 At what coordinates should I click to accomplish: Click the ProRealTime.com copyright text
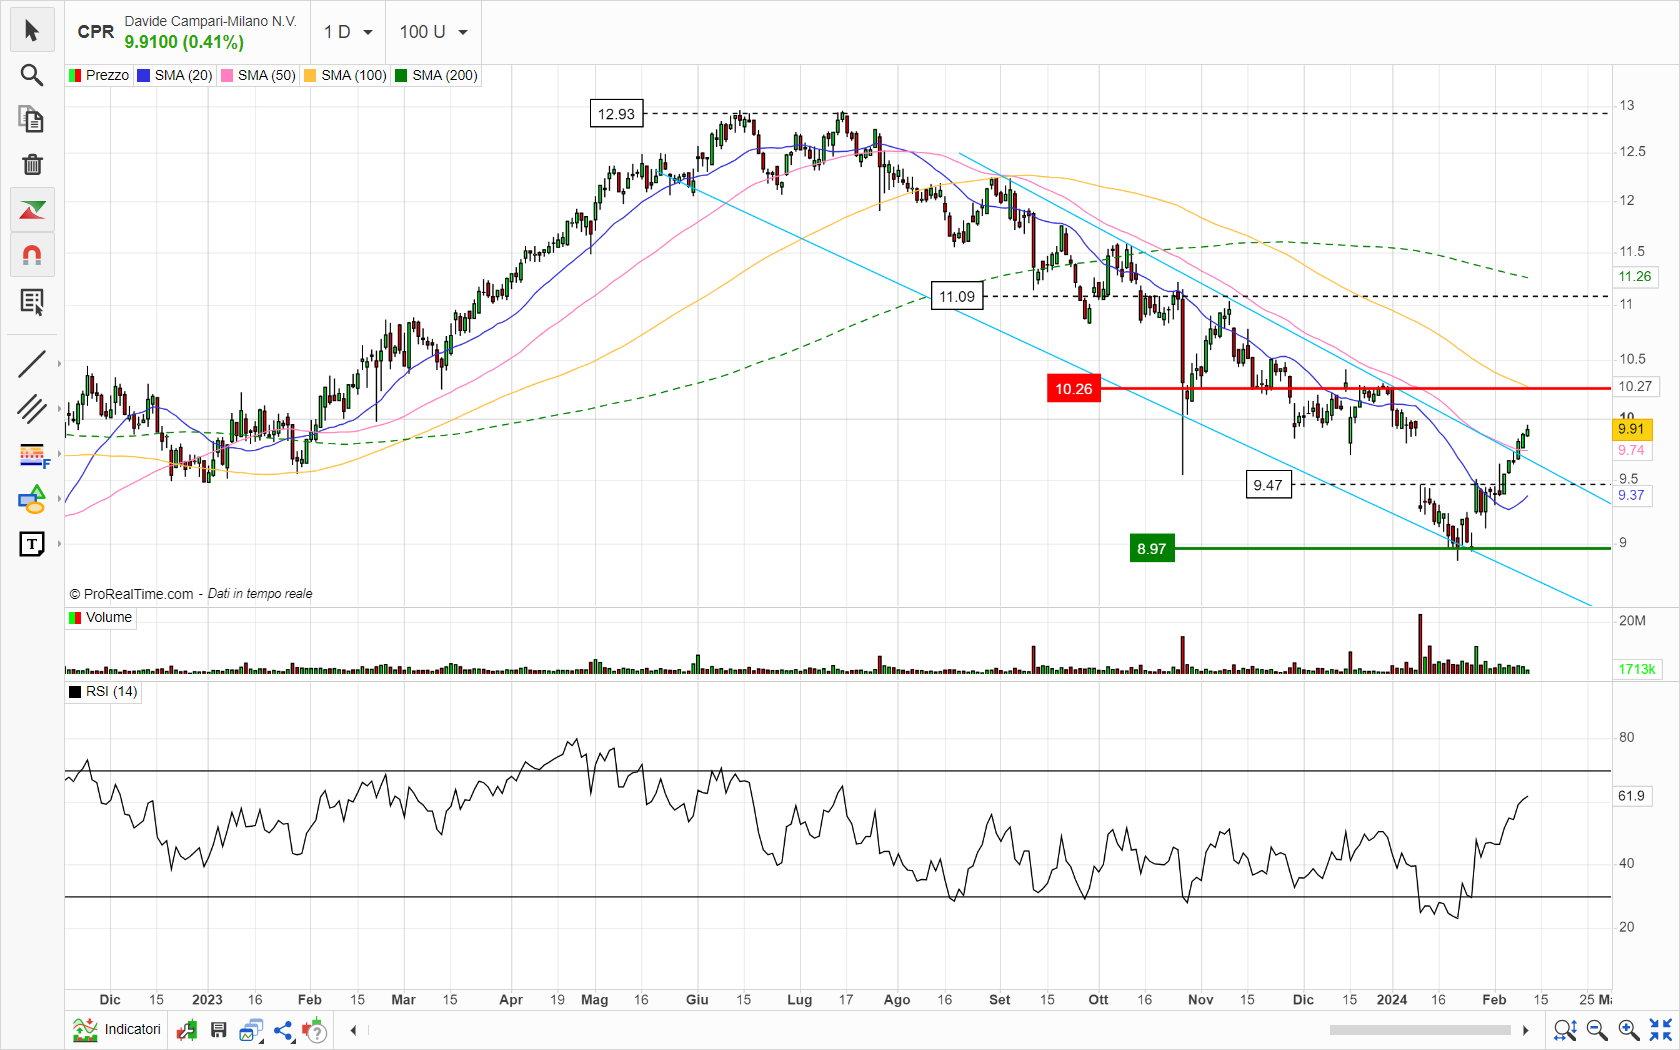click(x=131, y=594)
